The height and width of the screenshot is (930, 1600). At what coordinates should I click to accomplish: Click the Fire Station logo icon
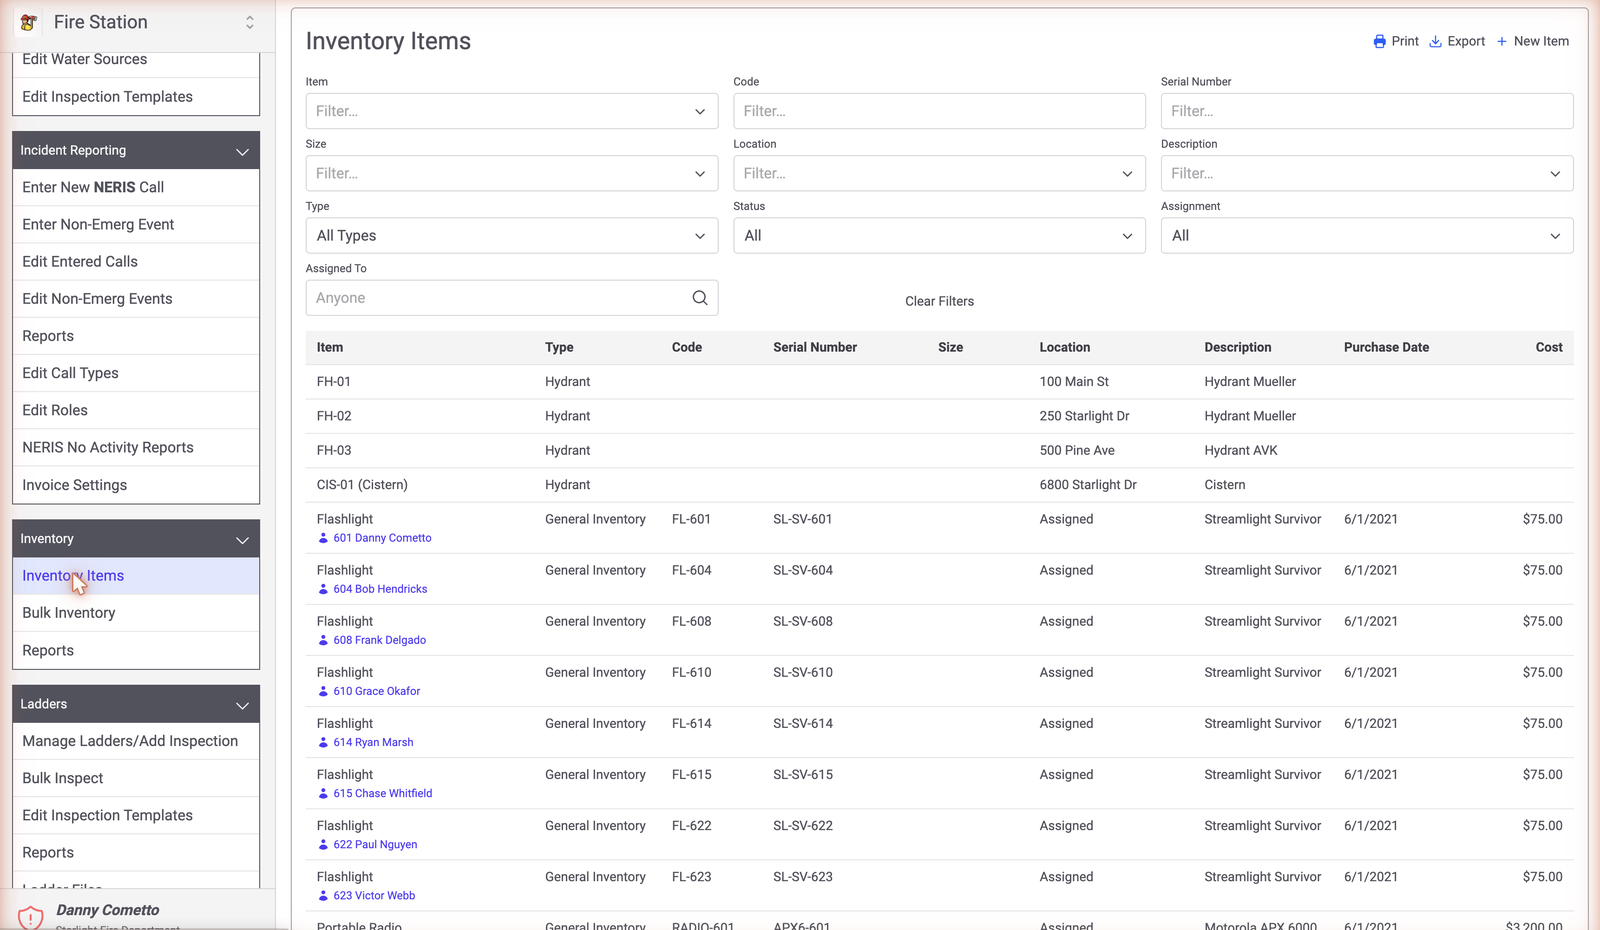click(29, 22)
